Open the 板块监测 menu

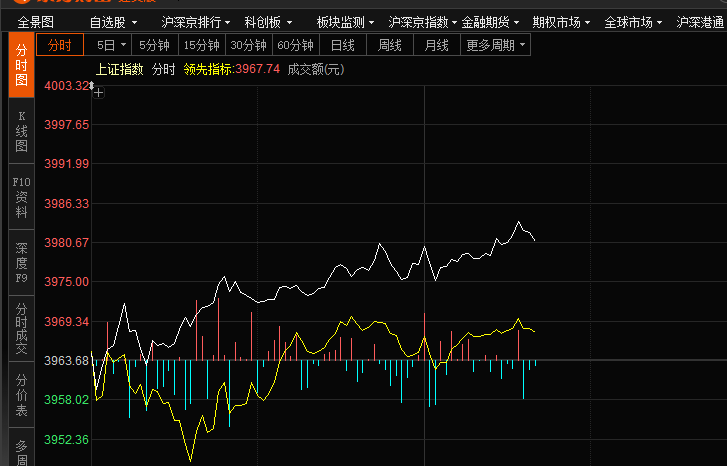(x=345, y=21)
